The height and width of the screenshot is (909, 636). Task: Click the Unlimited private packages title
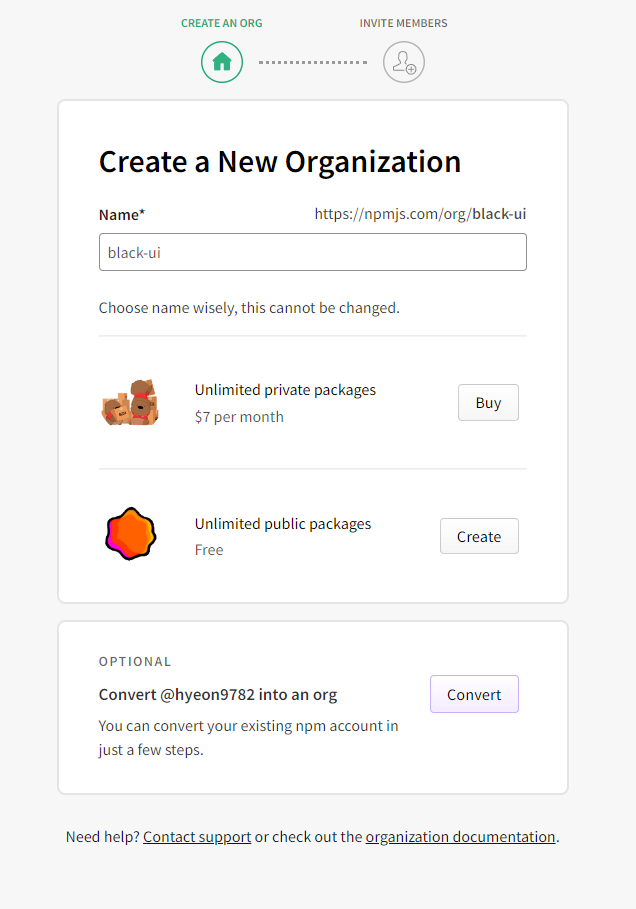285,390
